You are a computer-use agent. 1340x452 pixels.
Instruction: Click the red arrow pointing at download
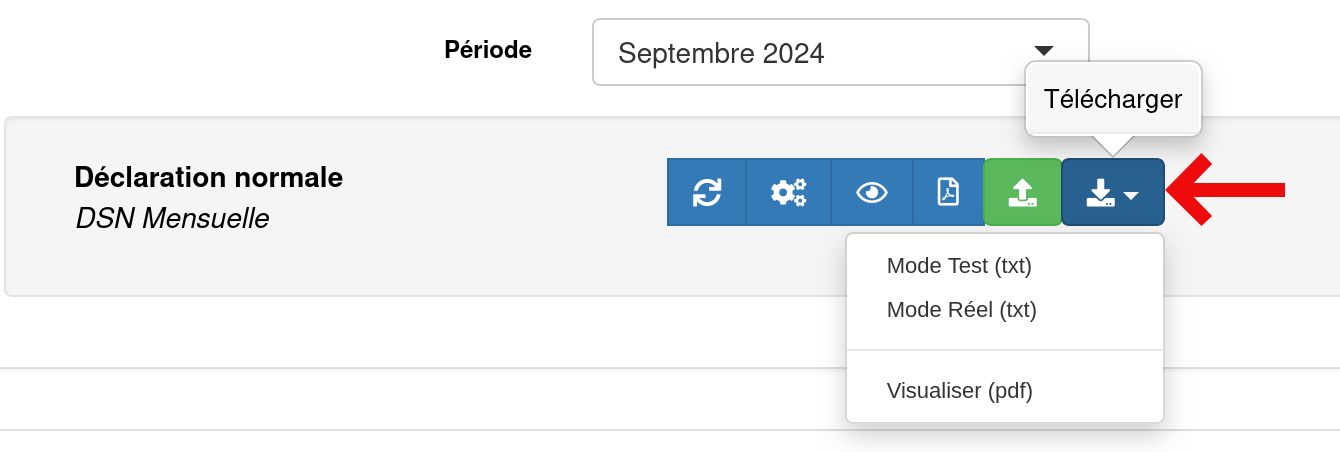click(1226, 187)
